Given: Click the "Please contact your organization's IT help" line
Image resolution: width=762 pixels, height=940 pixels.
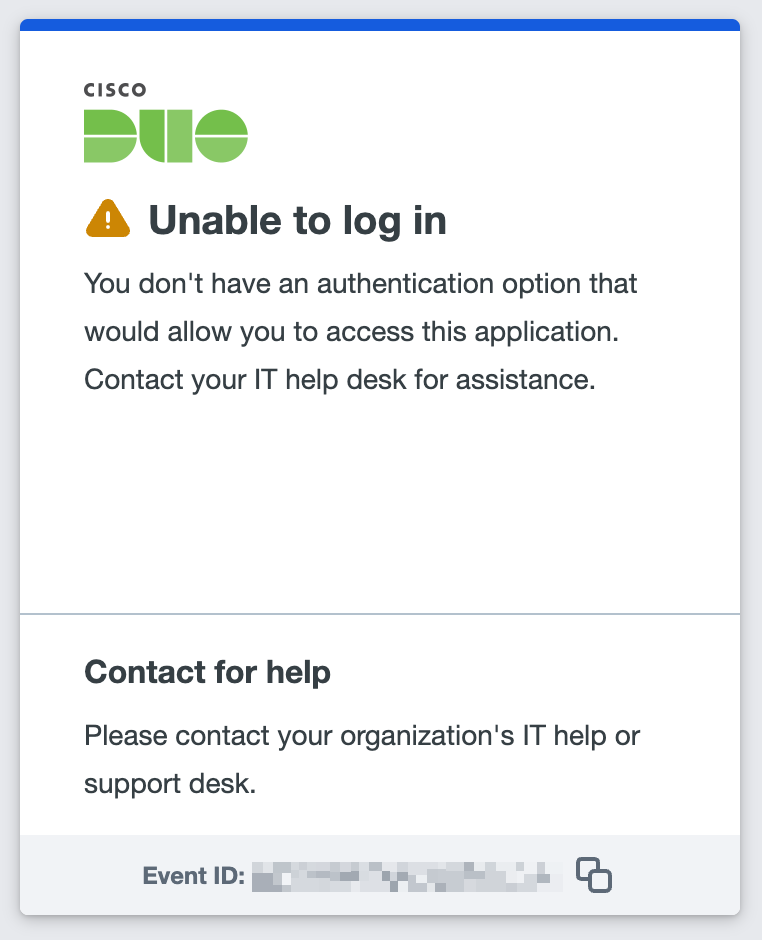Looking at the screenshot, I should (362, 736).
